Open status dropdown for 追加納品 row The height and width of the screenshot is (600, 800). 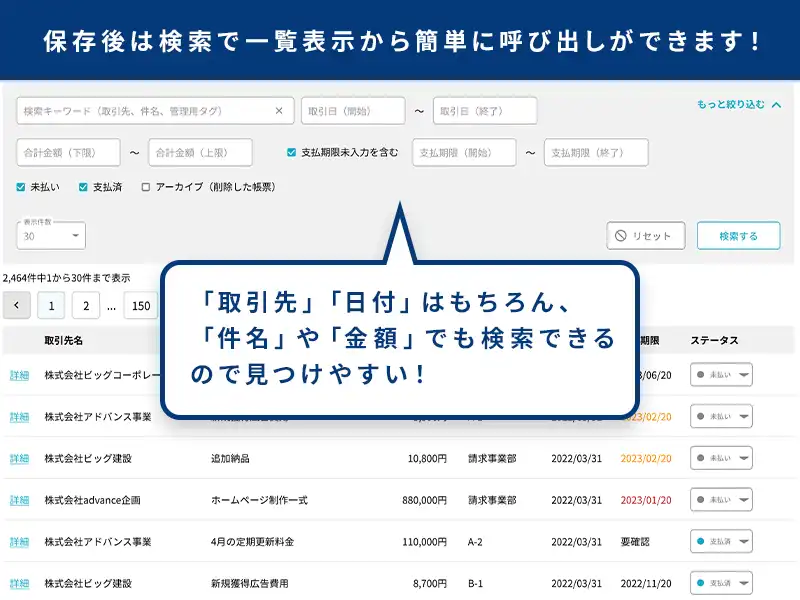721,459
